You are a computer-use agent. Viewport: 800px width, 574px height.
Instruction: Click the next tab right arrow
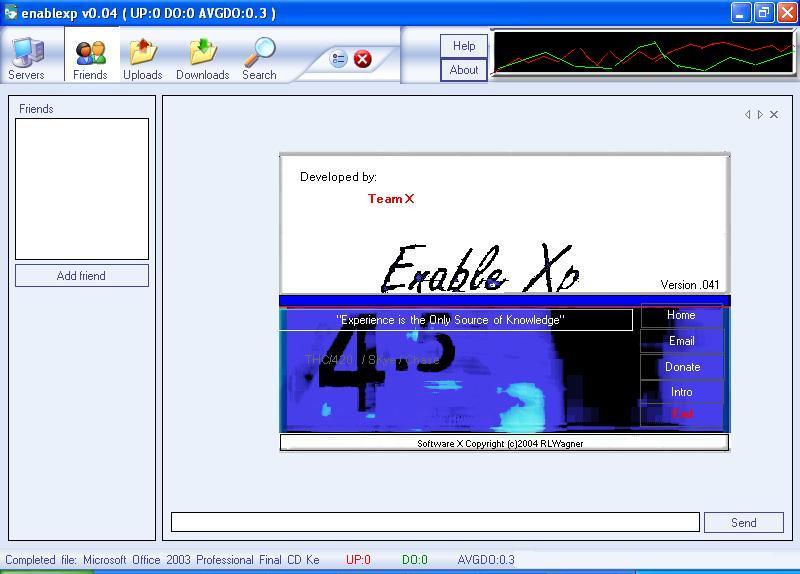coord(760,114)
